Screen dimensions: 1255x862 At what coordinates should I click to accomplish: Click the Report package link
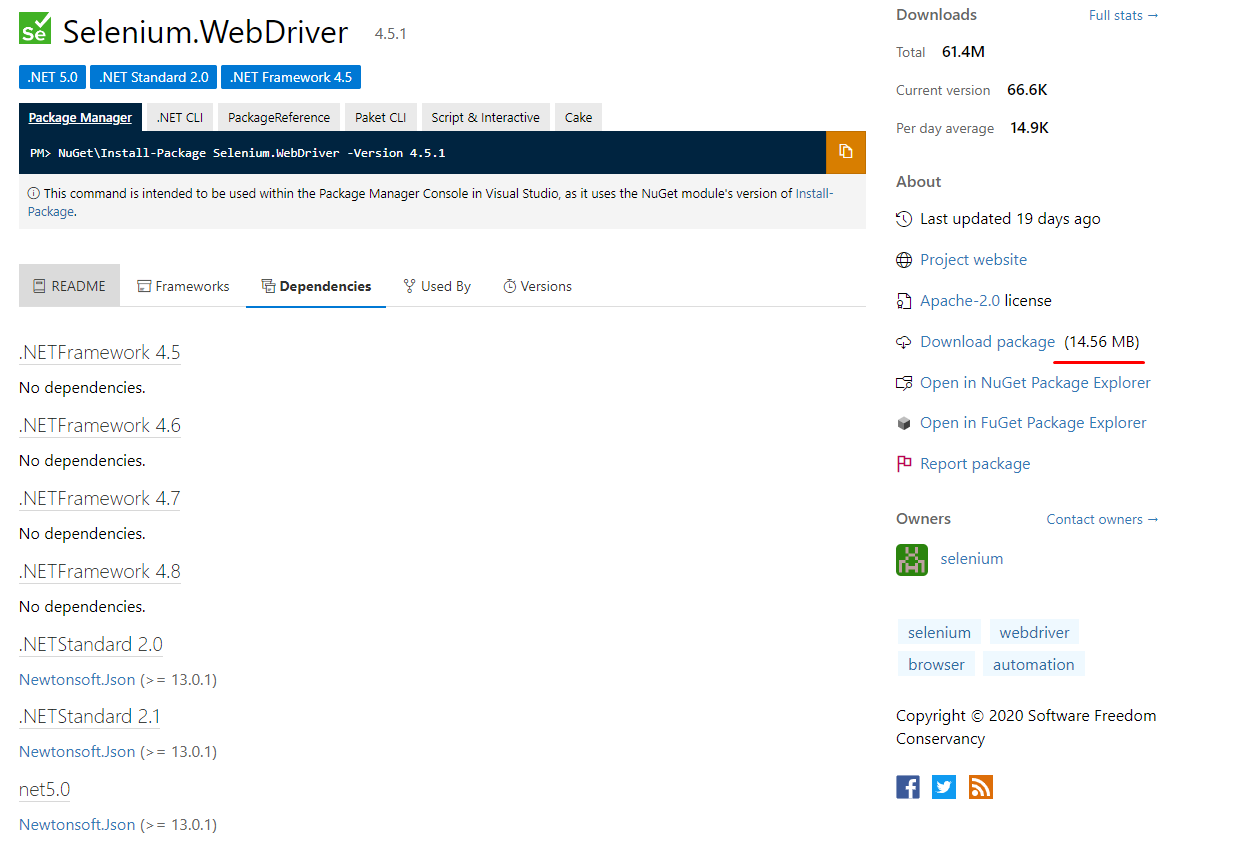tap(975, 464)
